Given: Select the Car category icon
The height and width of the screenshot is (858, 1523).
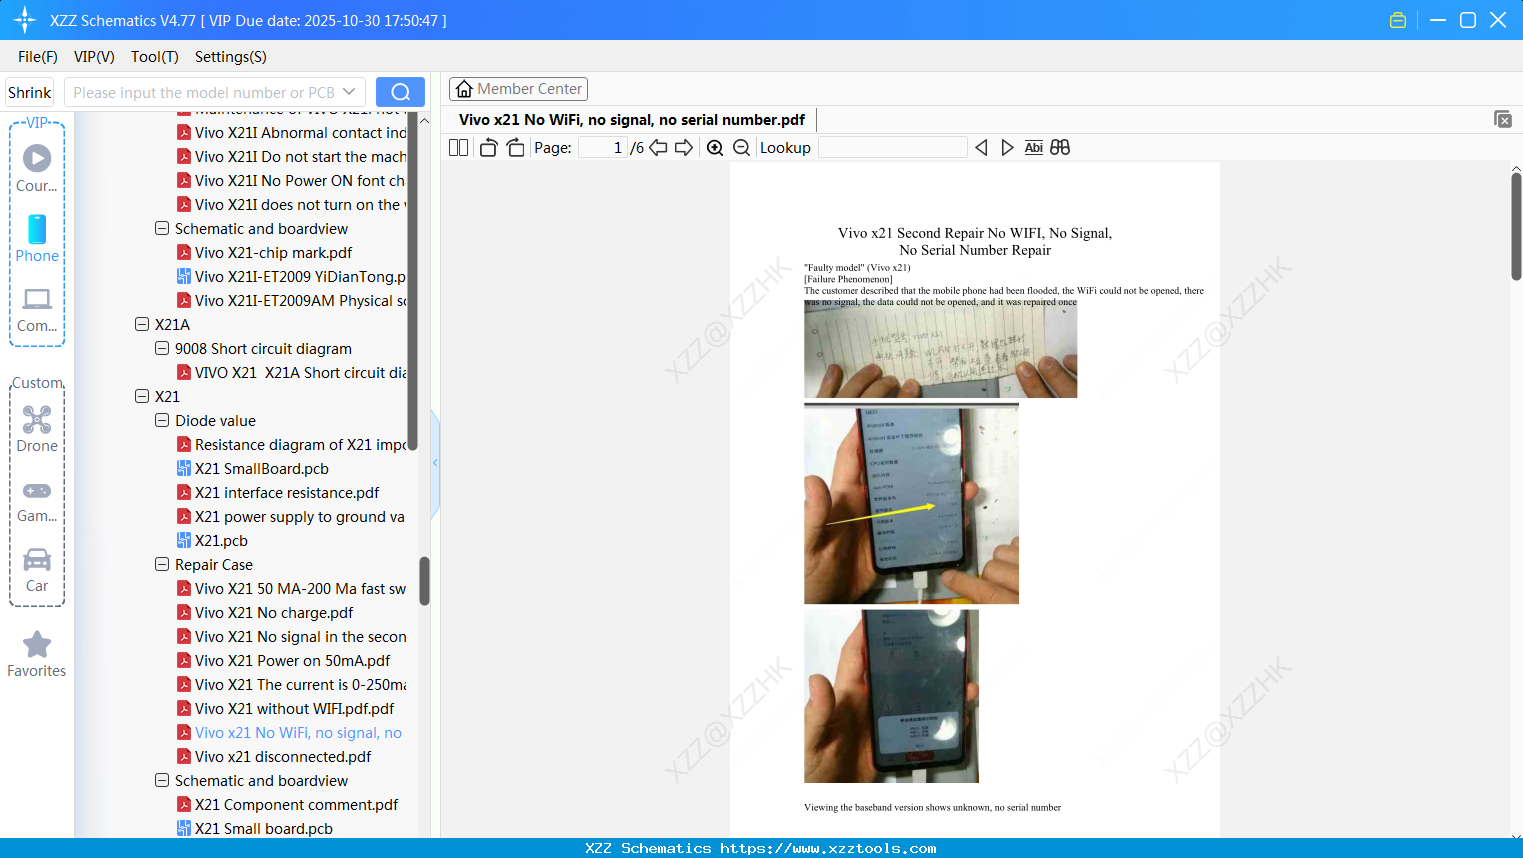Looking at the screenshot, I should point(37,571).
